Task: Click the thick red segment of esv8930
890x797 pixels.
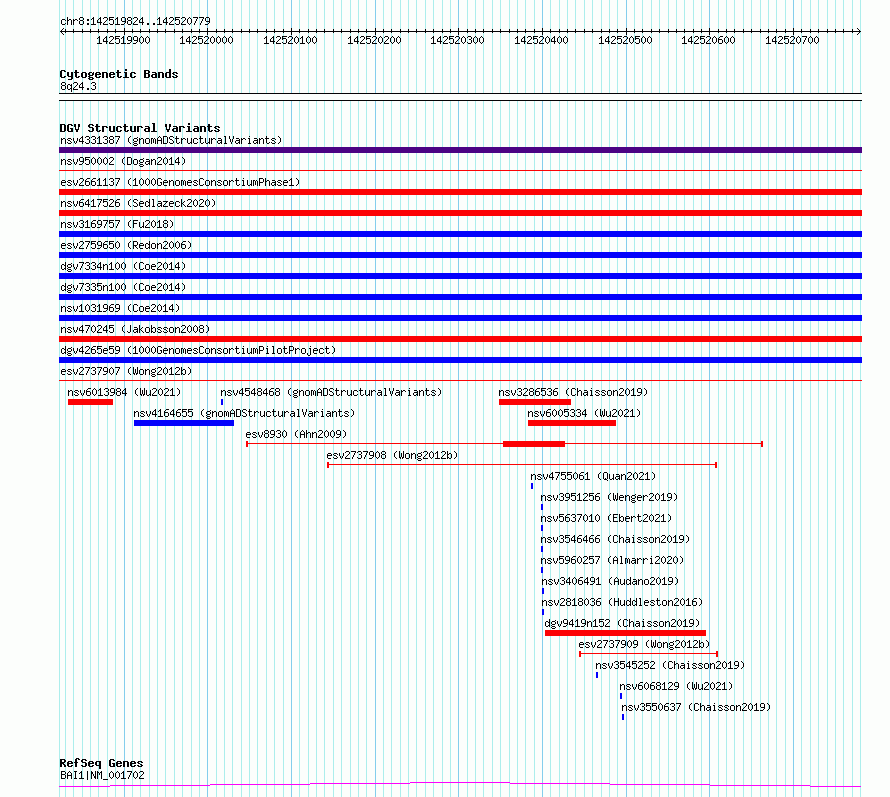Action: click(x=534, y=444)
